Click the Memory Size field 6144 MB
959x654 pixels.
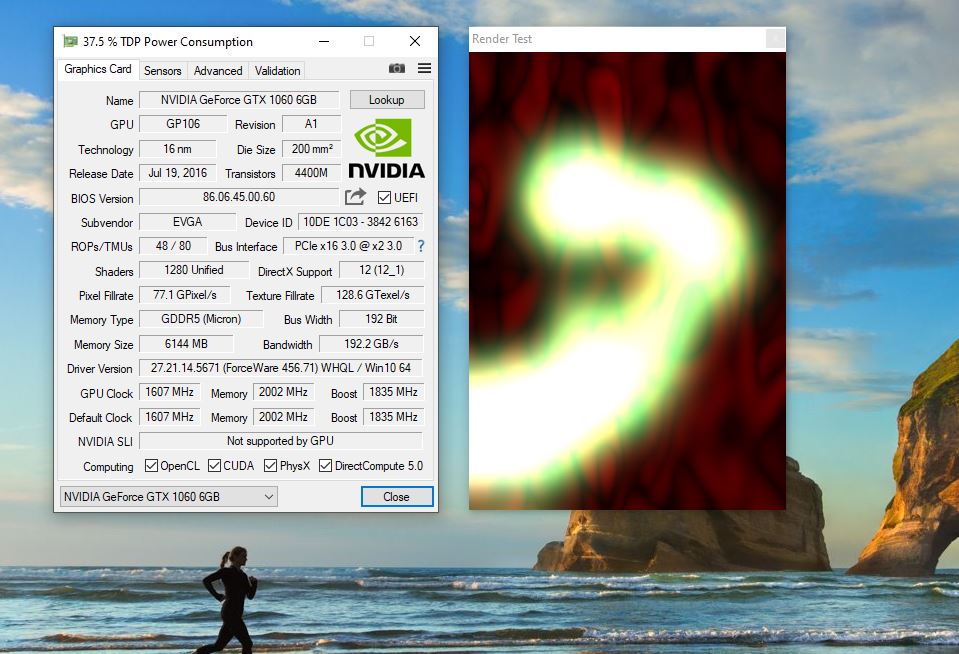[x=186, y=344]
